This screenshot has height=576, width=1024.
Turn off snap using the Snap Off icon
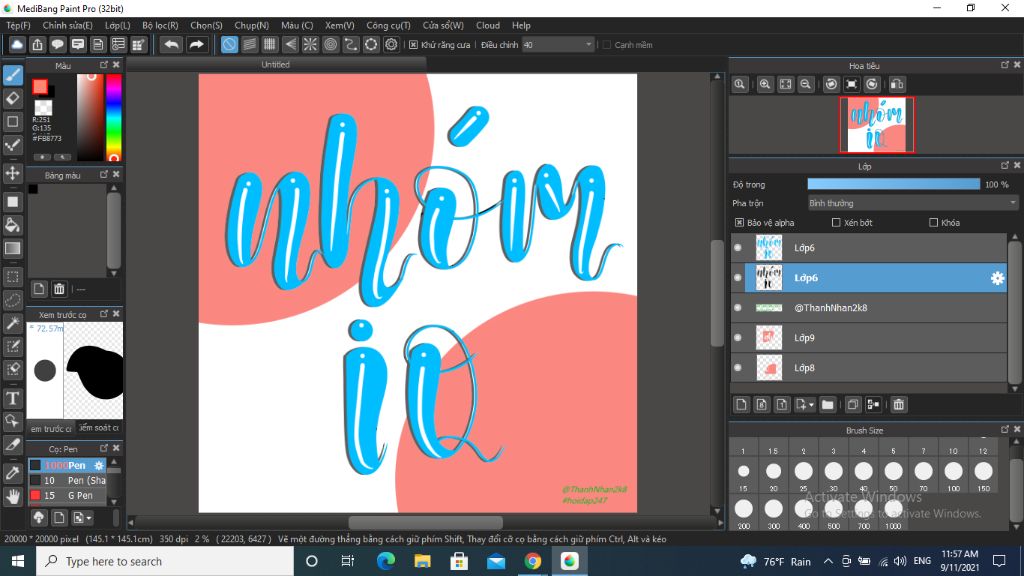pyautogui.click(x=229, y=44)
